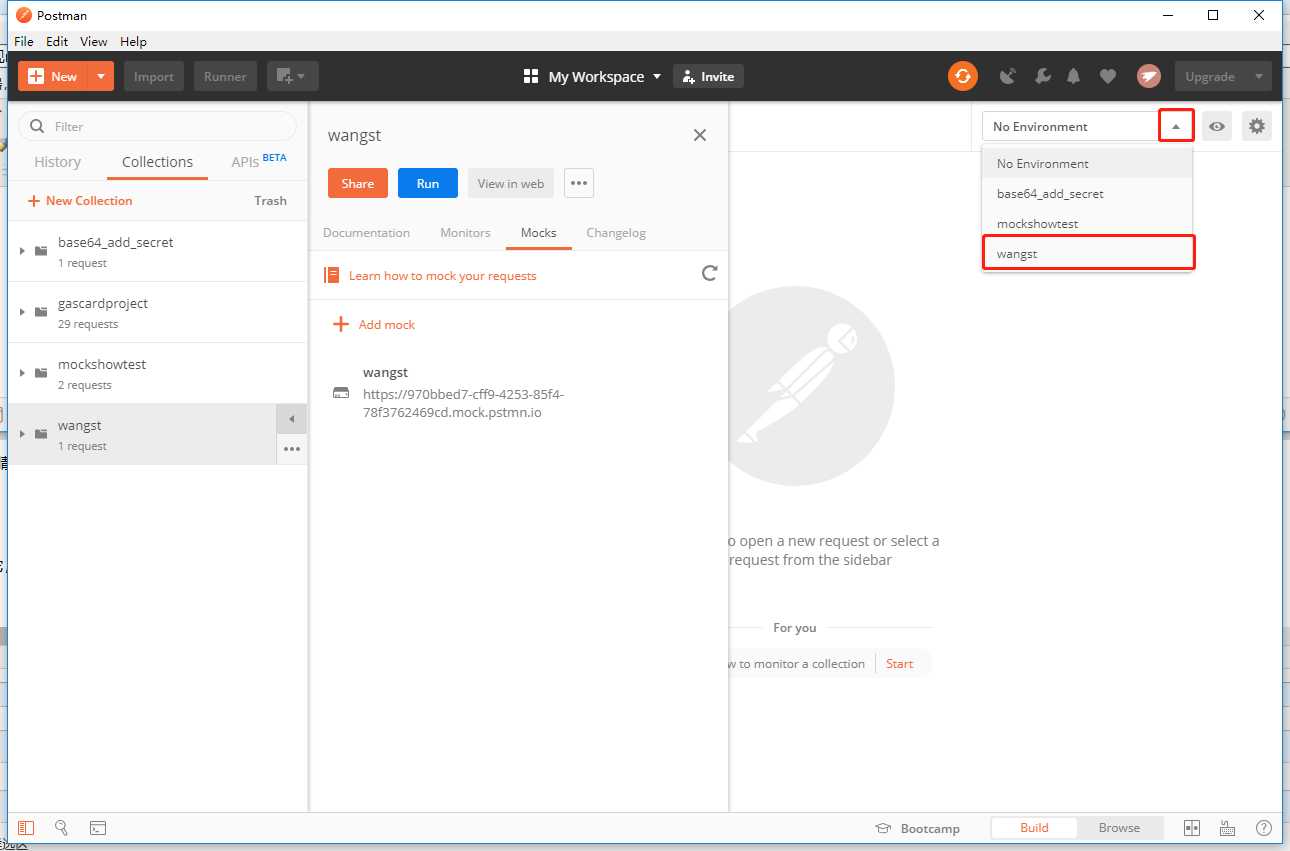Select base64_add_secret environment option
1290x851 pixels.
point(1088,193)
